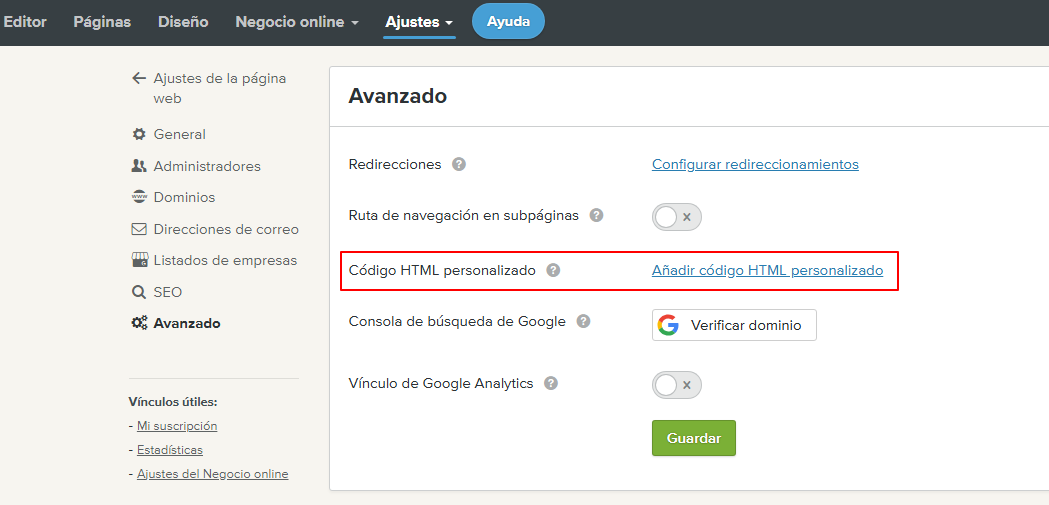Open Mi suscripción link
This screenshot has width=1049, height=505.
coord(177,426)
